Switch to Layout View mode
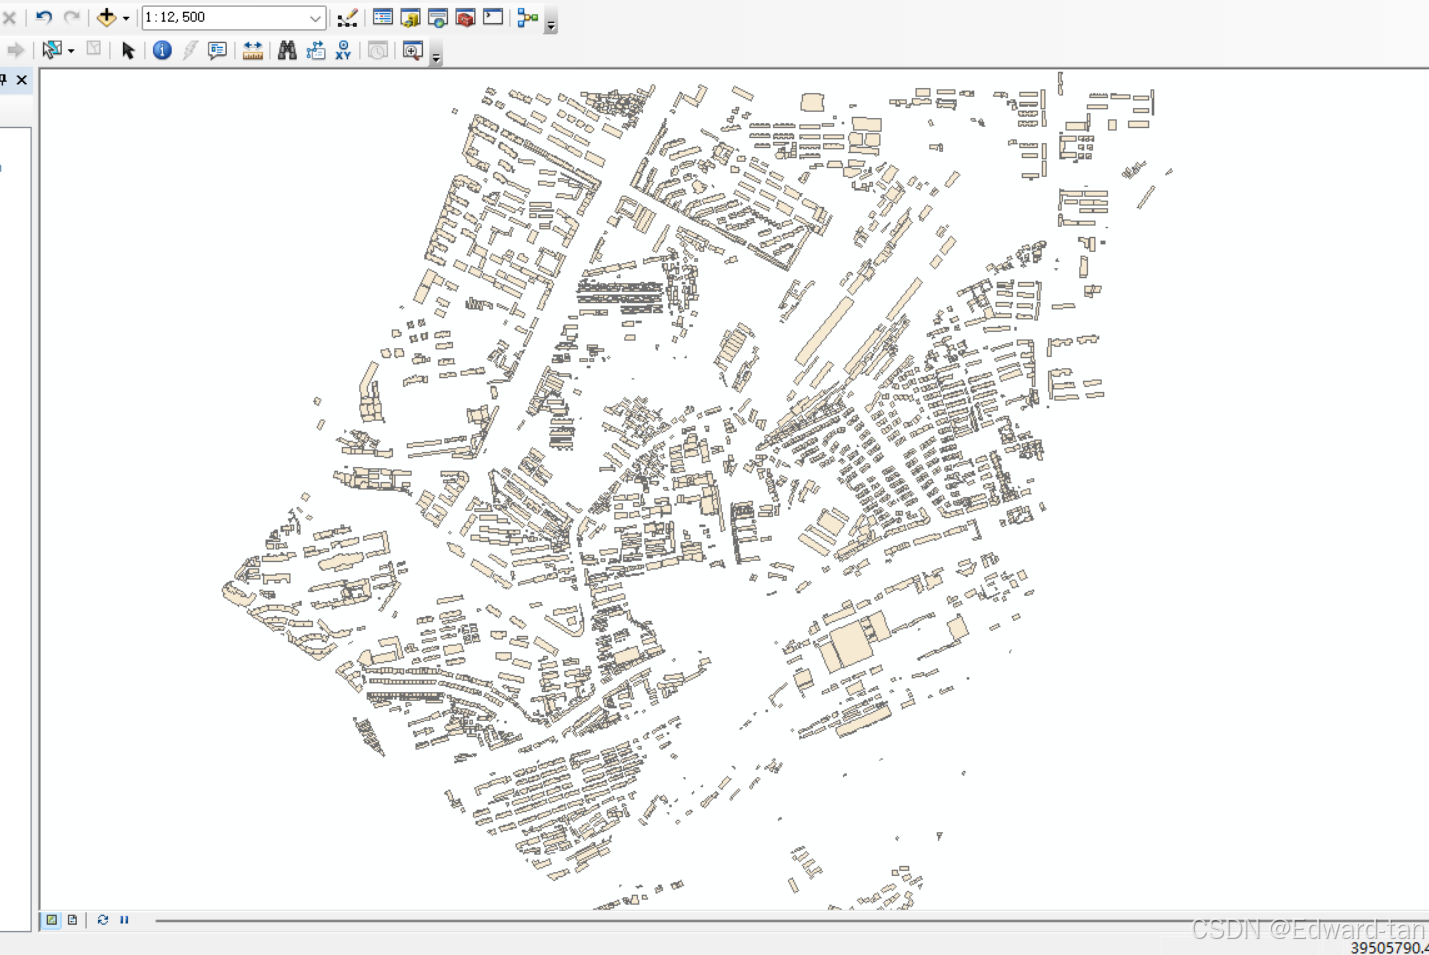The image size is (1429, 955). tap(72, 920)
